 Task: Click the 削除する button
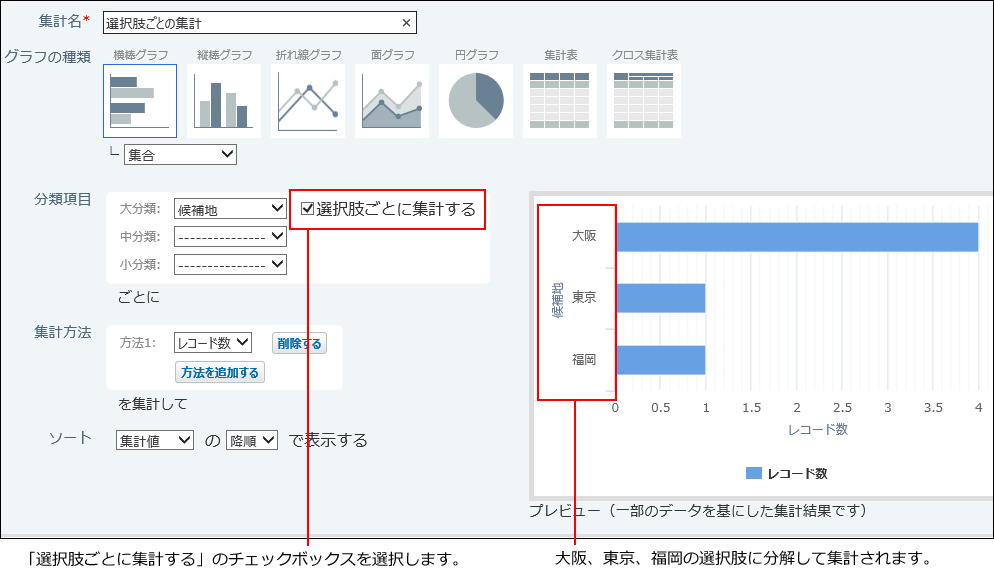click(x=299, y=344)
